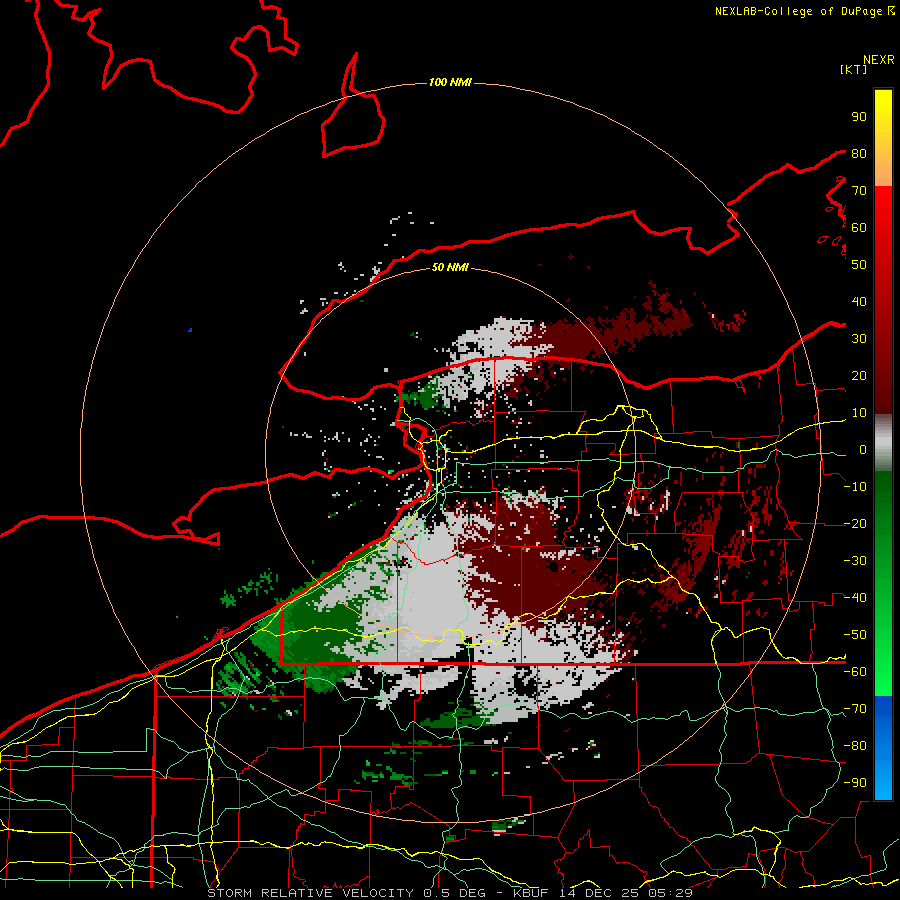Click the 10 value on velocity scale

coord(859,413)
